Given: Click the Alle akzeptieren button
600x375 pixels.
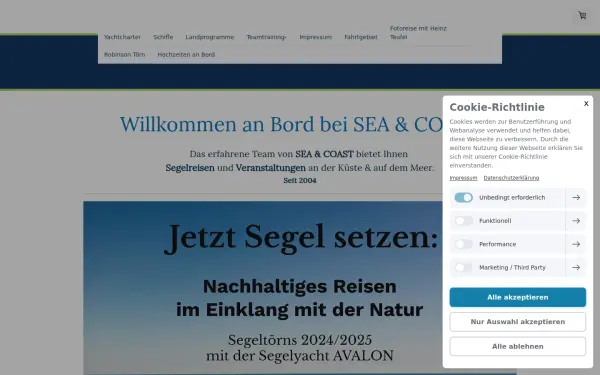Looking at the screenshot, I should [517, 297].
